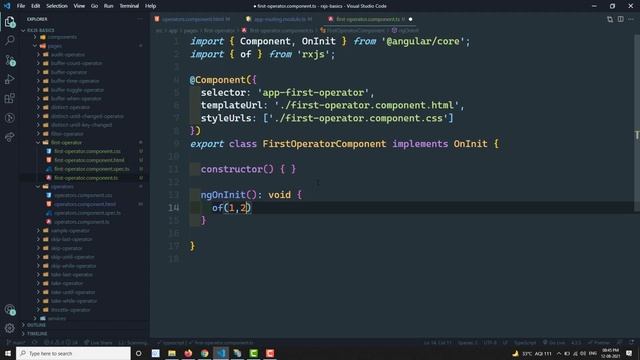Click the Go Live status bar button
The height and width of the screenshot is (360, 640).
(x=554, y=343)
